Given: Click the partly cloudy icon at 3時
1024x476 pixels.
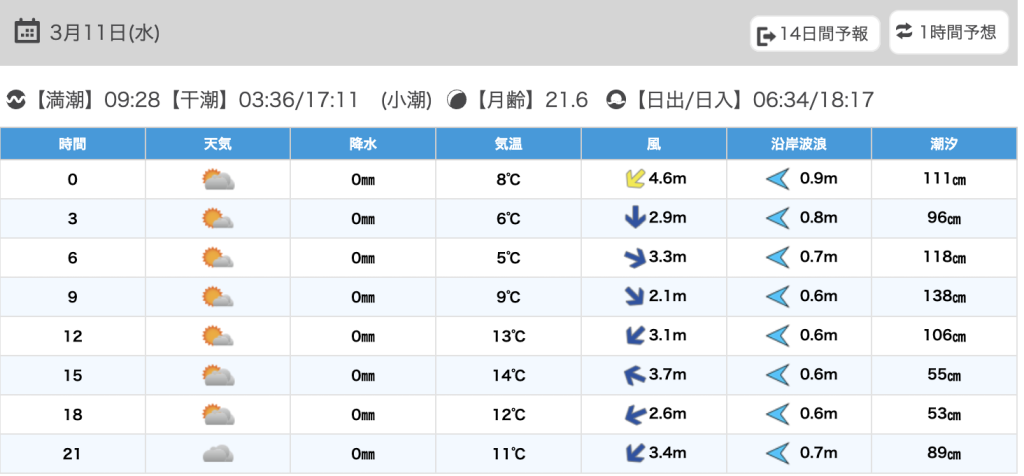Looking at the screenshot, I should (217, 219).
